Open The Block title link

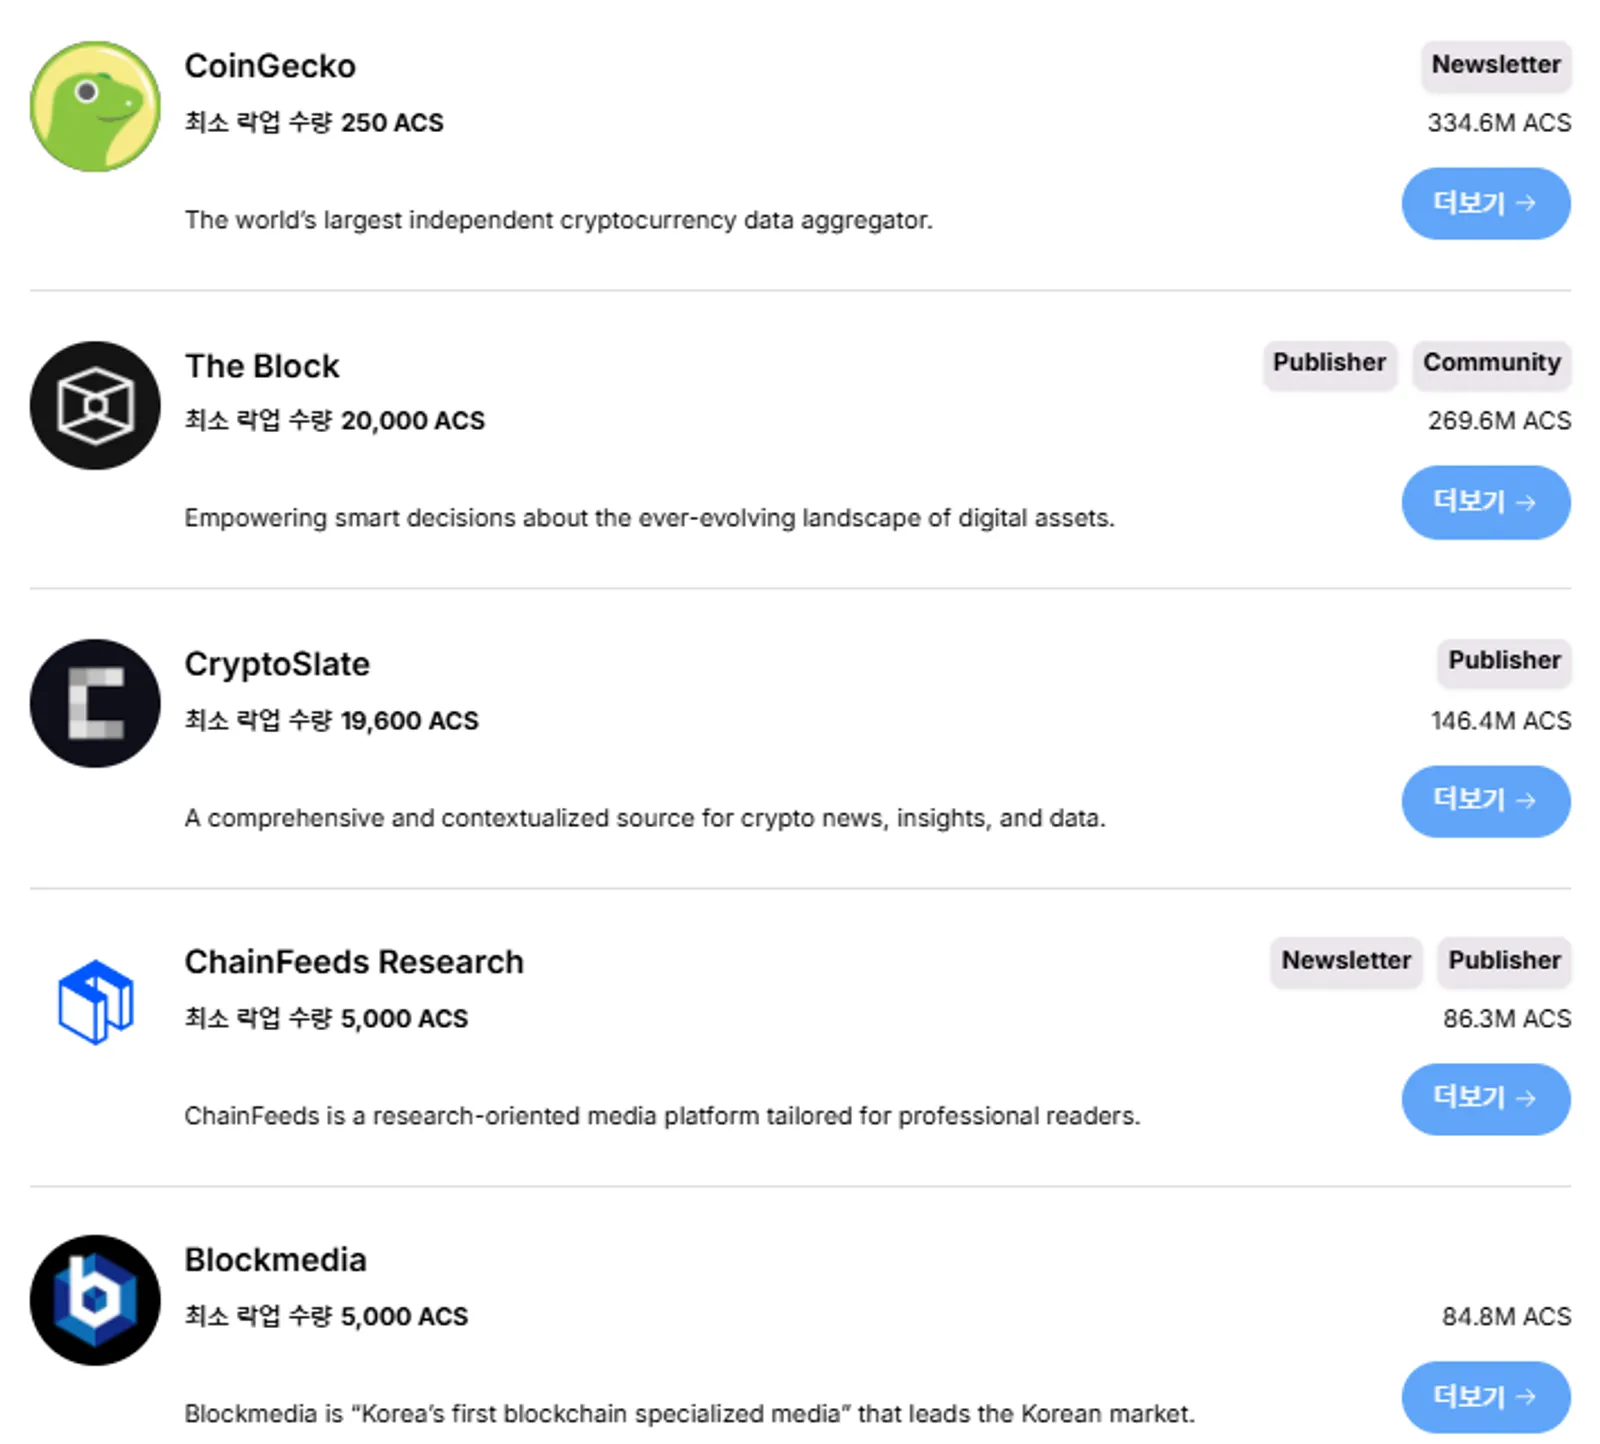coord(262,366)
